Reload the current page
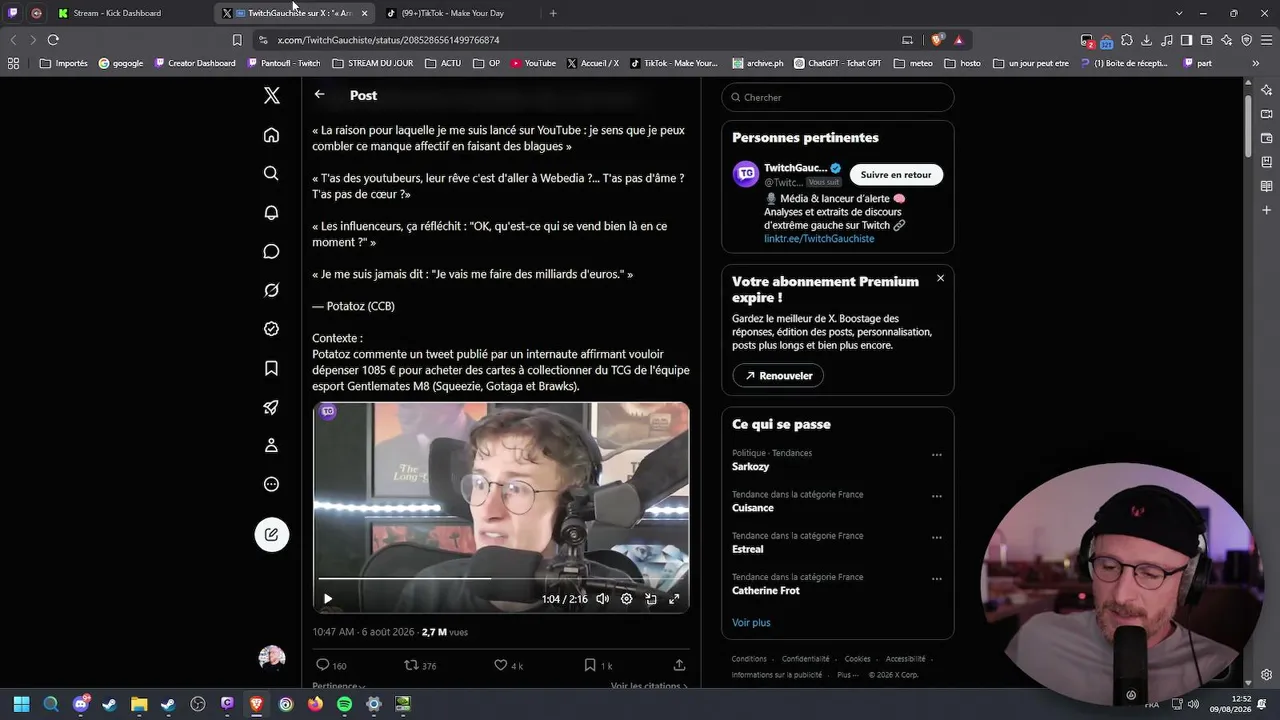Viewport: 1280px width, 720px height. tap(53, 40)
